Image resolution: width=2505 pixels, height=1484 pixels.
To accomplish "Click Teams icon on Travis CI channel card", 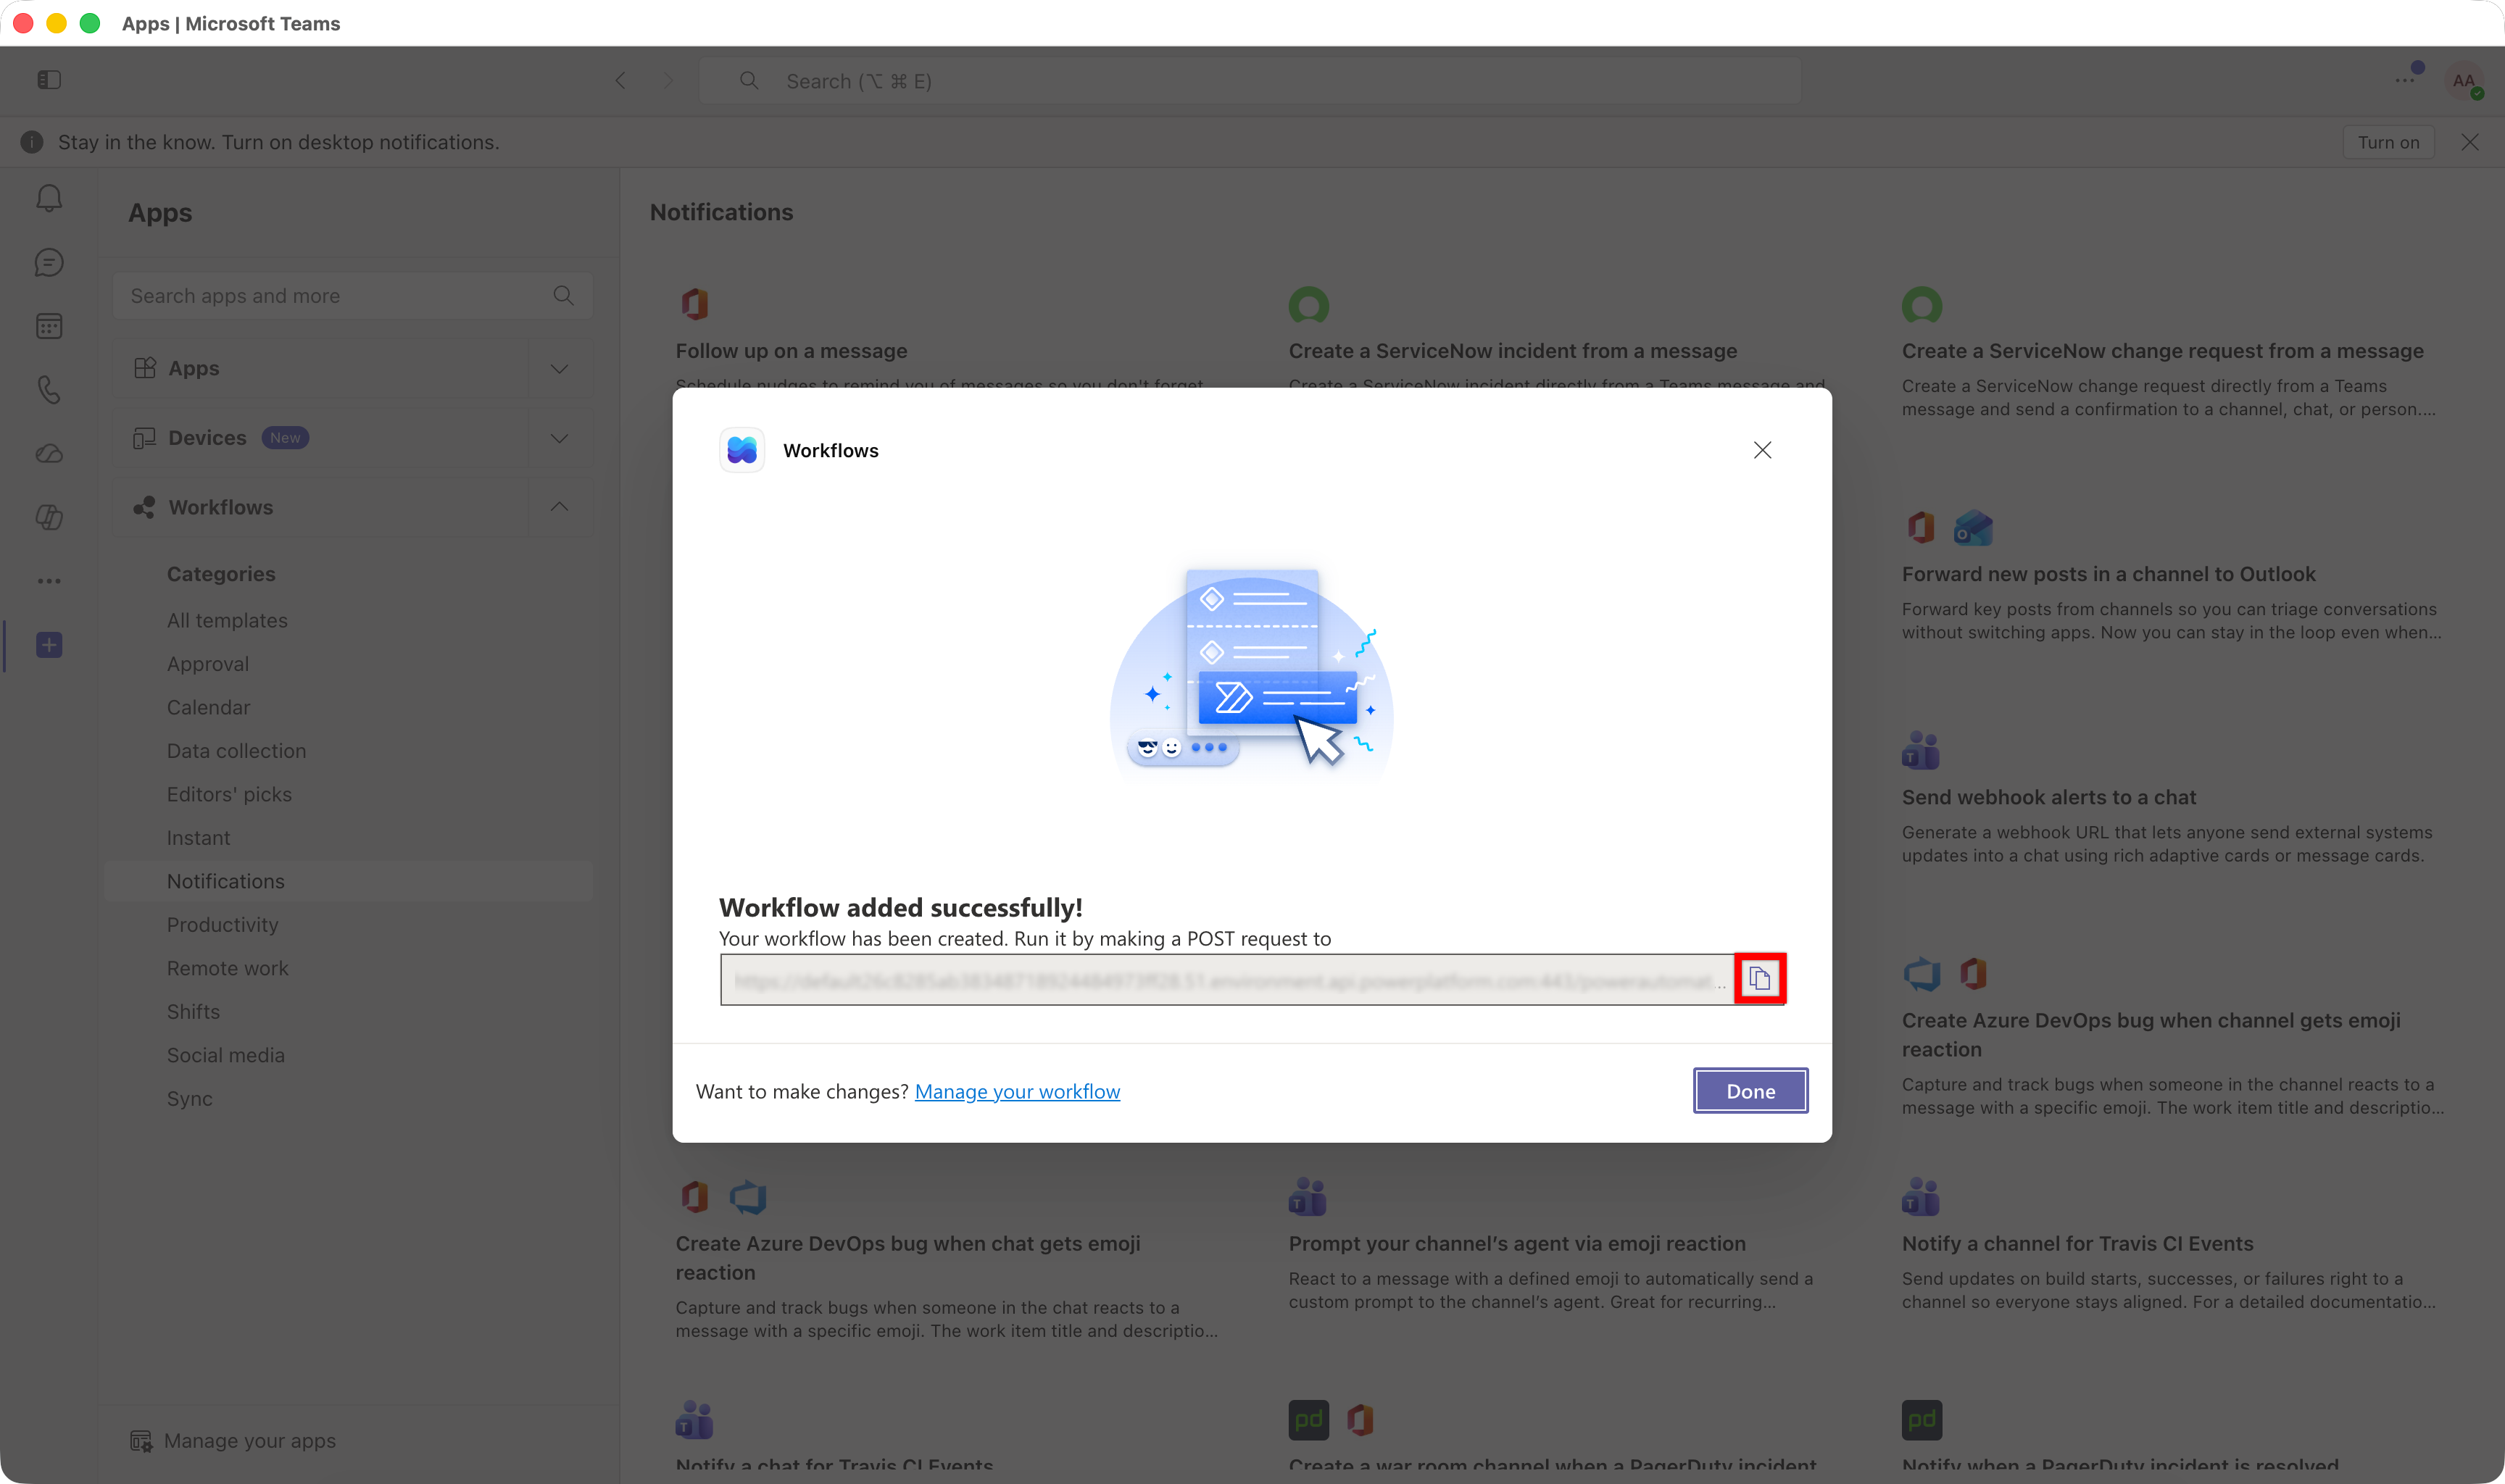I will [1921, 1196].
